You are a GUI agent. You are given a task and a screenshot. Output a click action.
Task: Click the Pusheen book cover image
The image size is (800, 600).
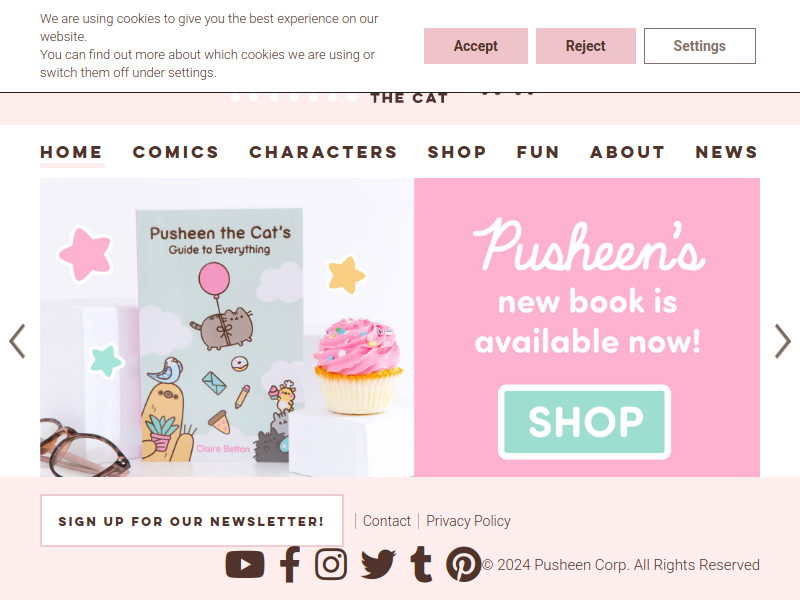(x=222, y=334)
